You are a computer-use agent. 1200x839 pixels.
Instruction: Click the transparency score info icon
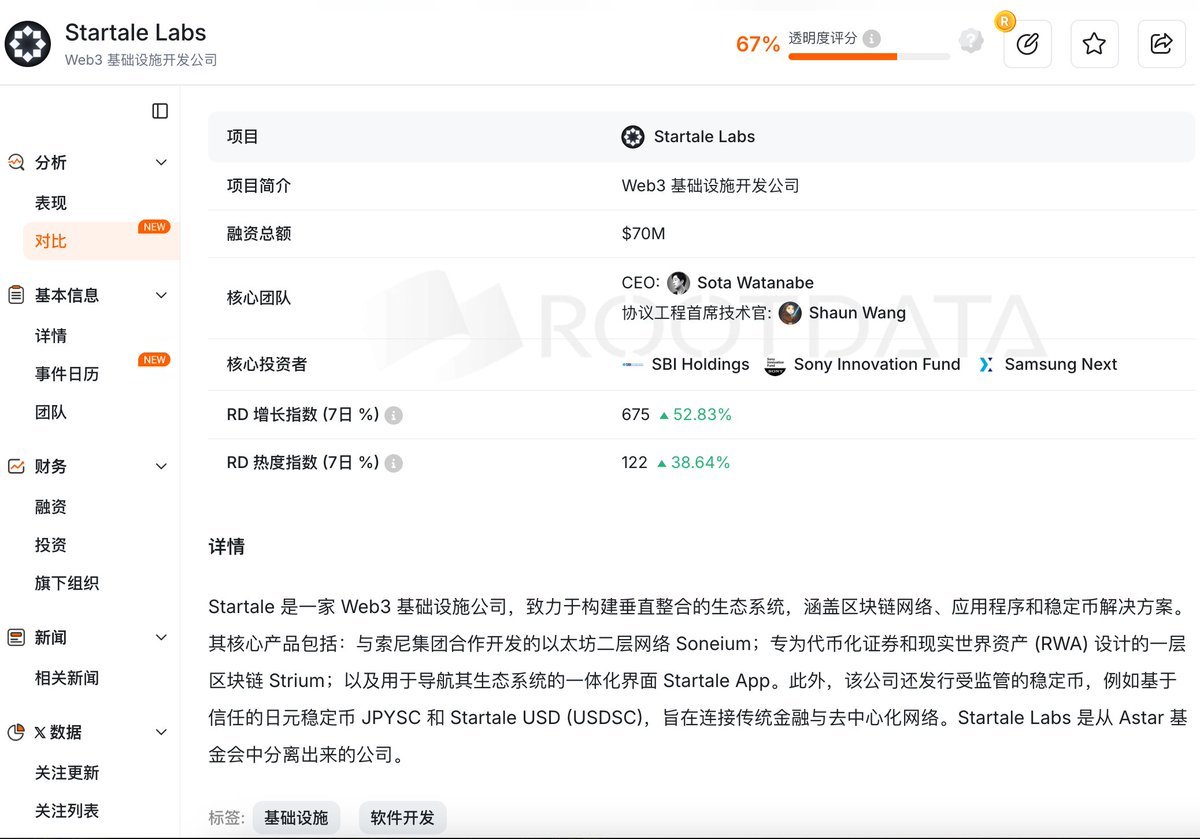872,38
